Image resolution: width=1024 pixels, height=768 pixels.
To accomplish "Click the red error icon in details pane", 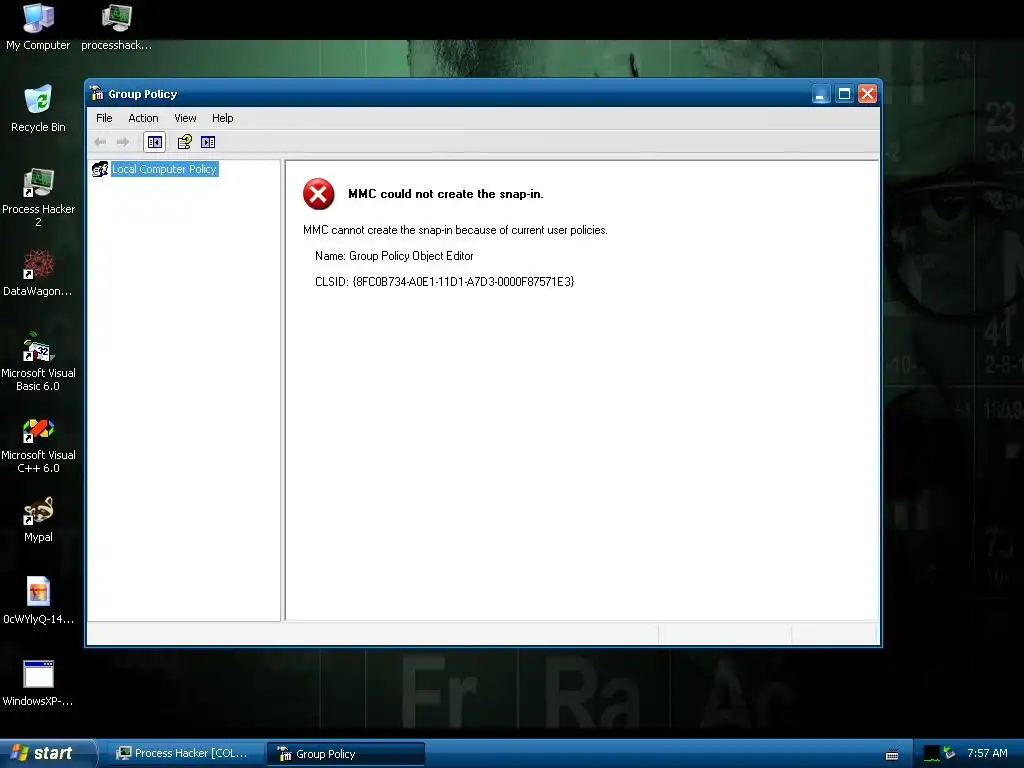I will [x=319, y=194].
